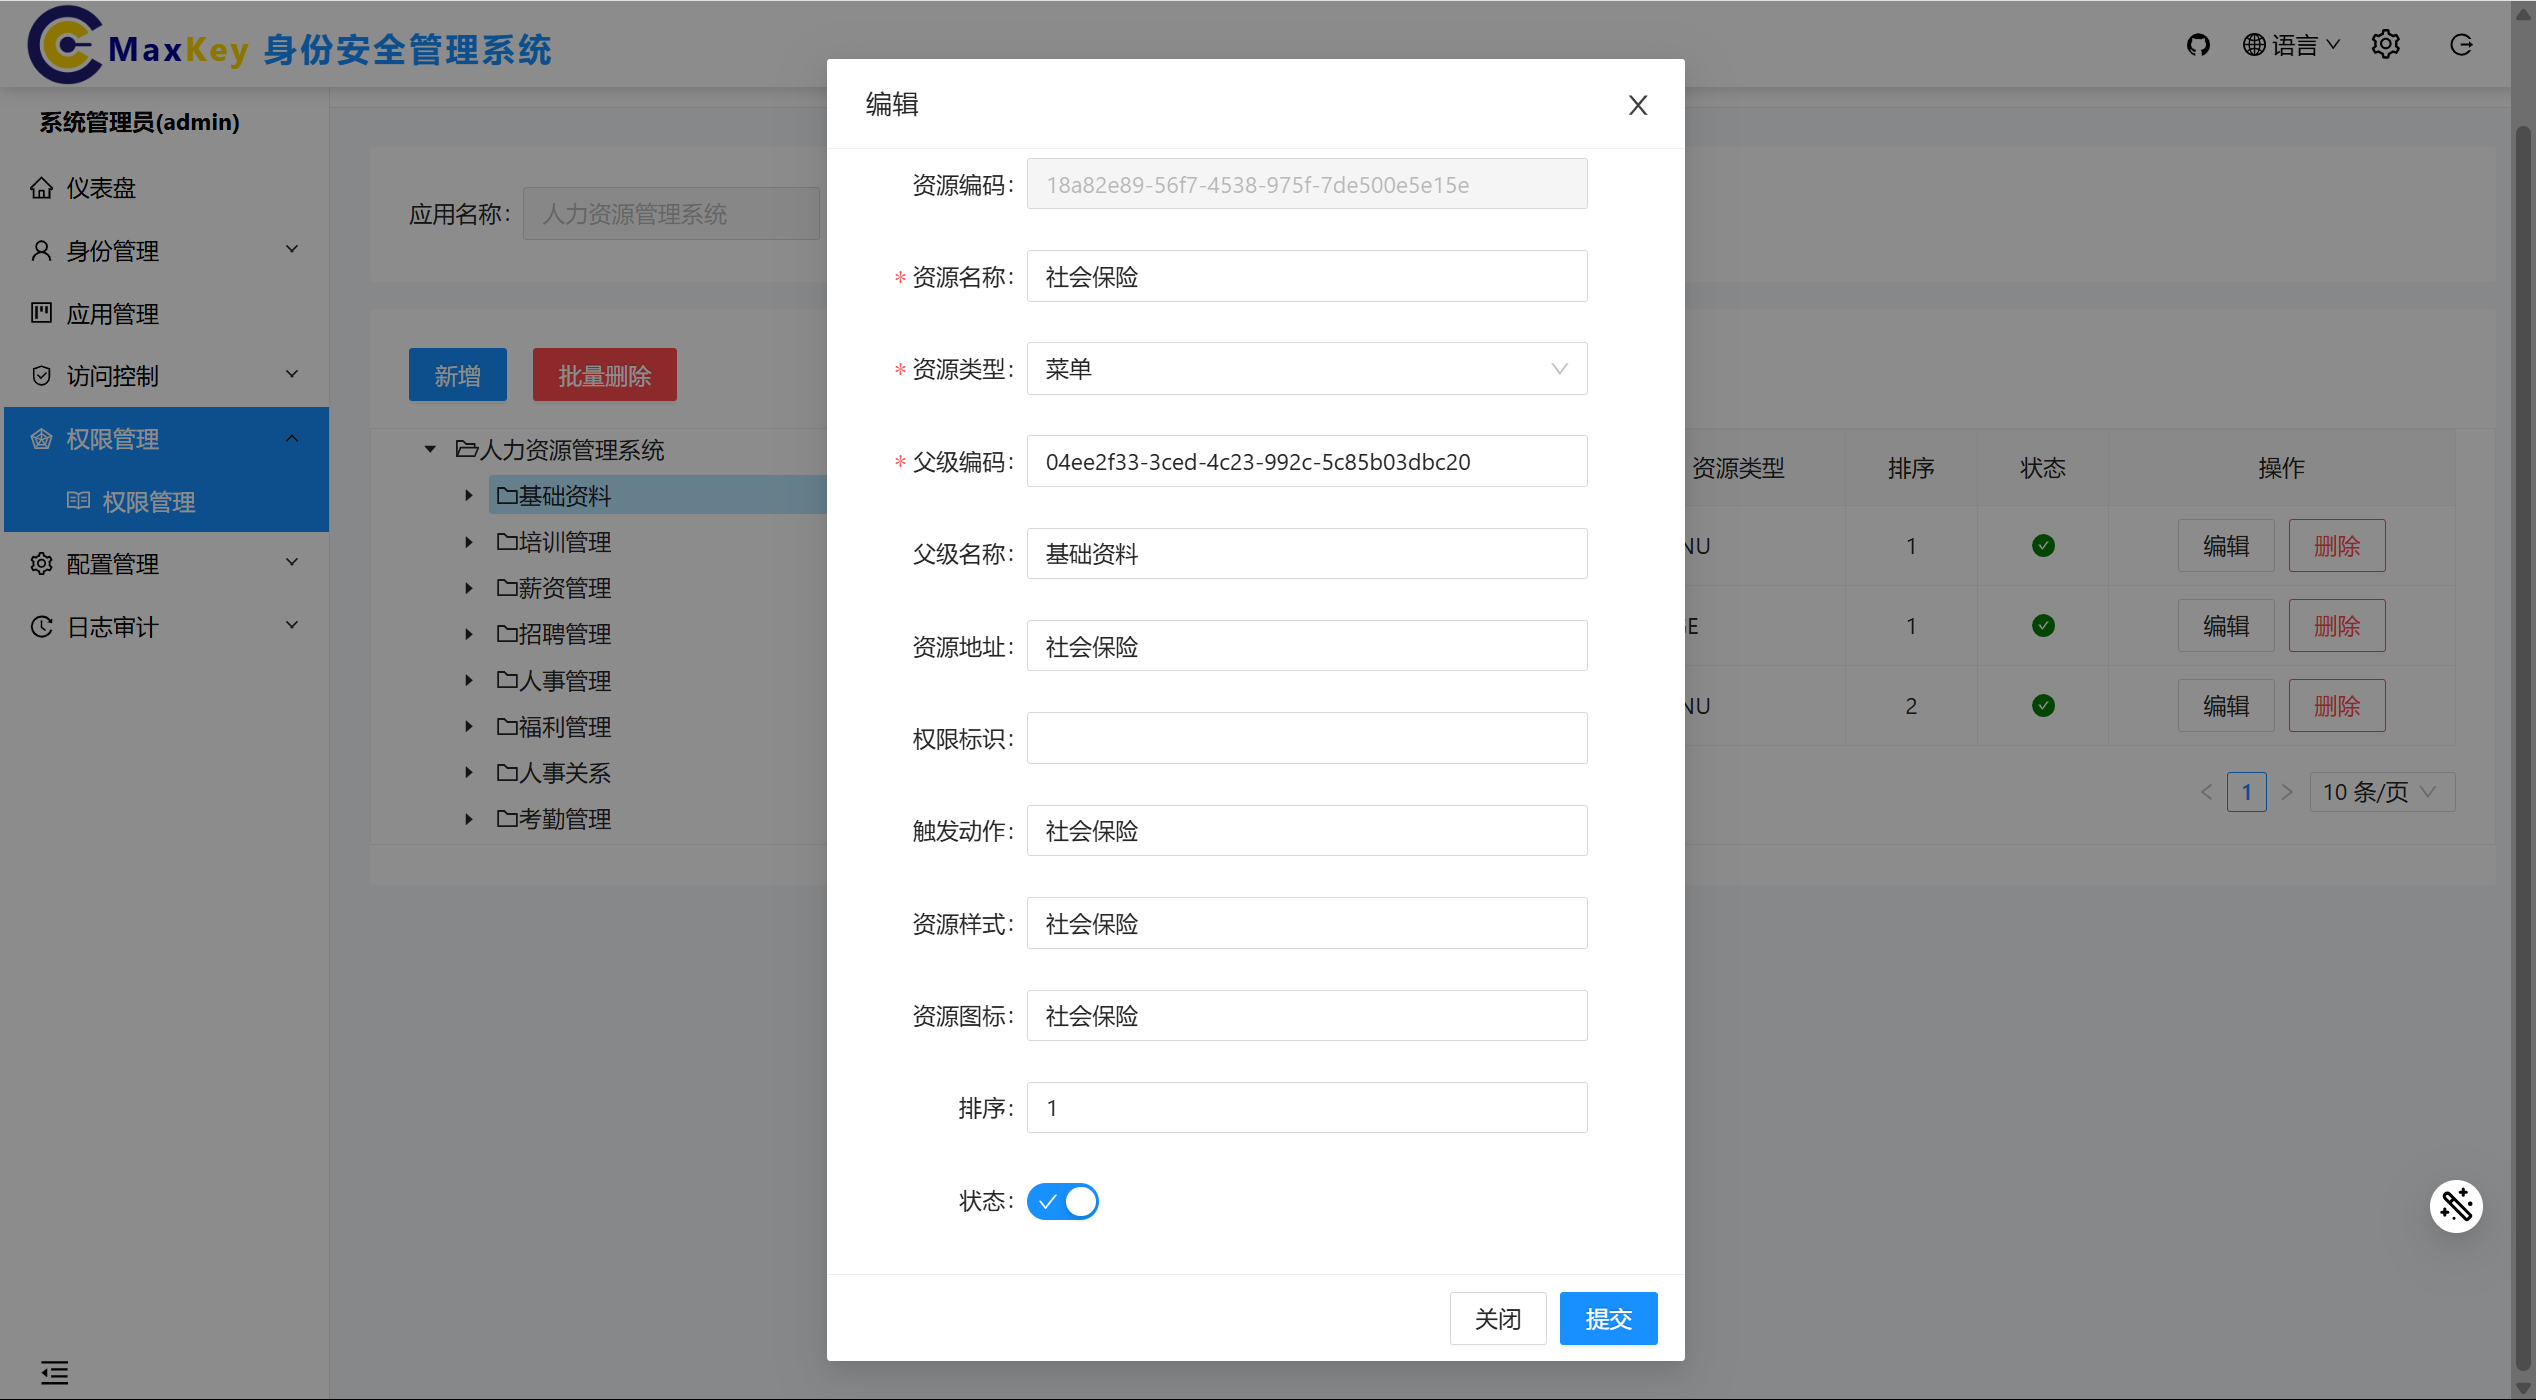
Task: Submit the edit dialog via 提交 button
Action: coord(1607,1318)
